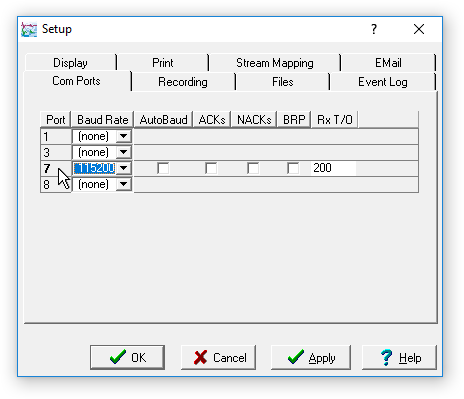The width and height of the screenshot is (464, 399).
Task: Select the Display tab
Action: click(x=70, y=63)
